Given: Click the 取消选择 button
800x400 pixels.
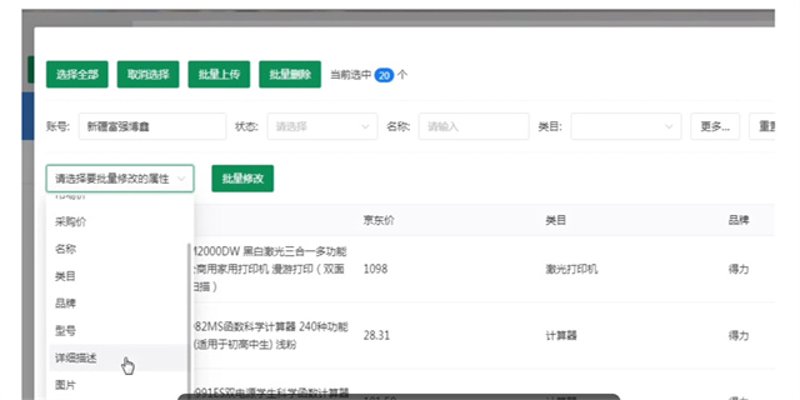Looking at the screenshot, I should point(148,74).
